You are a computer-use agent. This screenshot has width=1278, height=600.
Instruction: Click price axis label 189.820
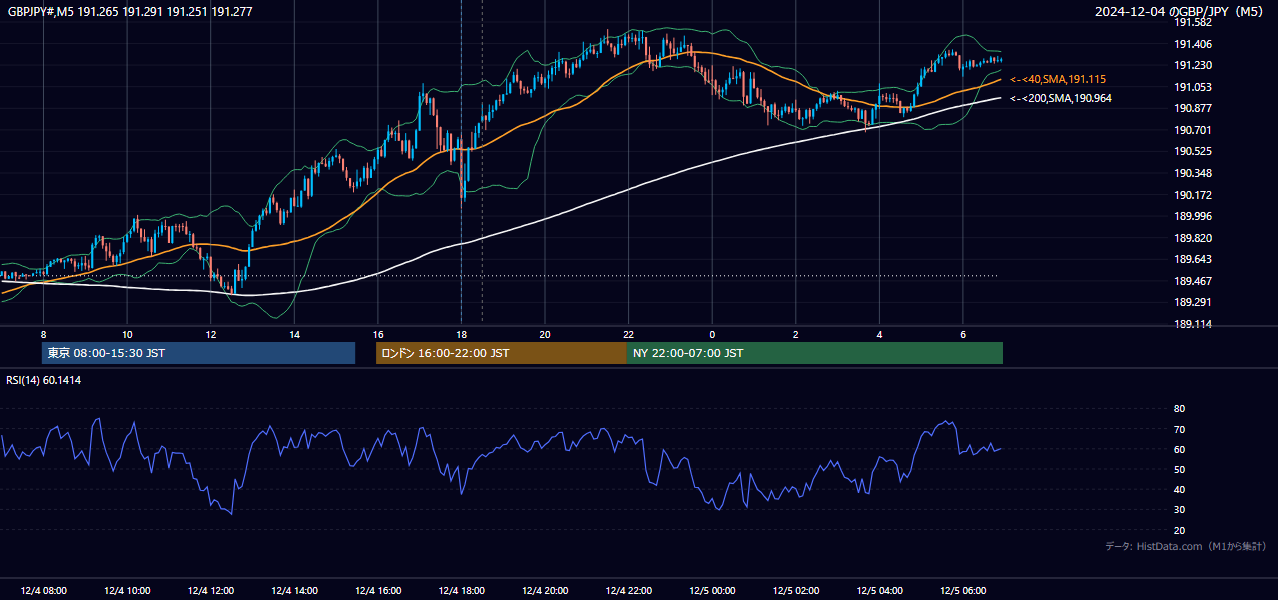click(x=1192, y=238)
